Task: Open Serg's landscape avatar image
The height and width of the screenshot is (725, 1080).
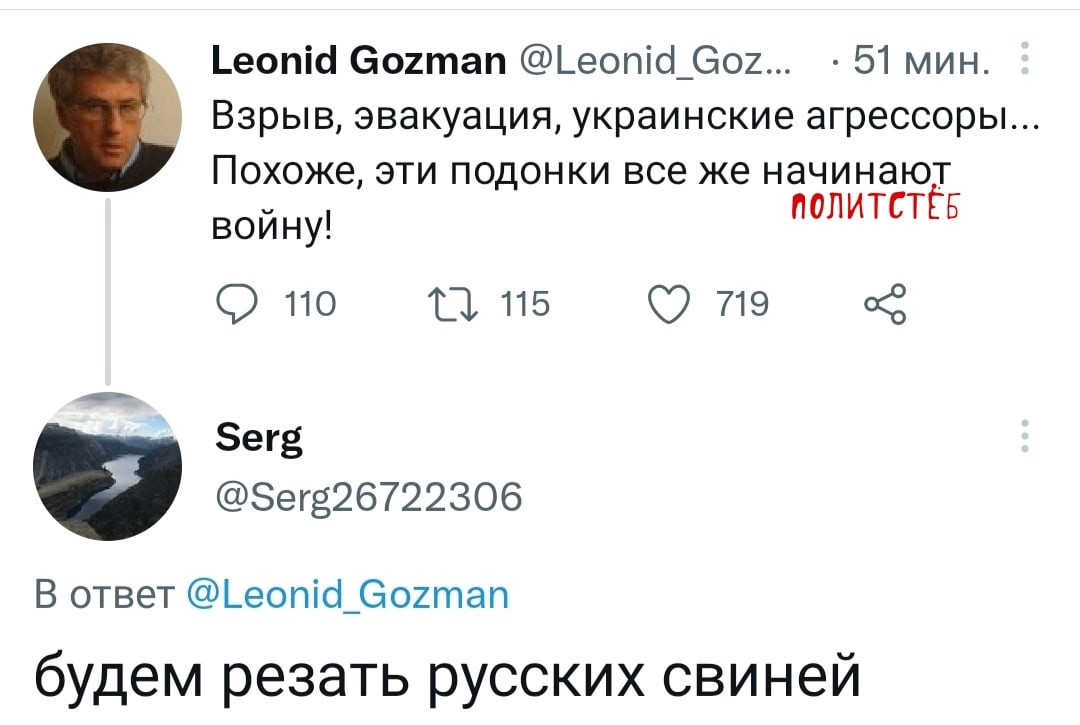Action: tap(108, 466)
